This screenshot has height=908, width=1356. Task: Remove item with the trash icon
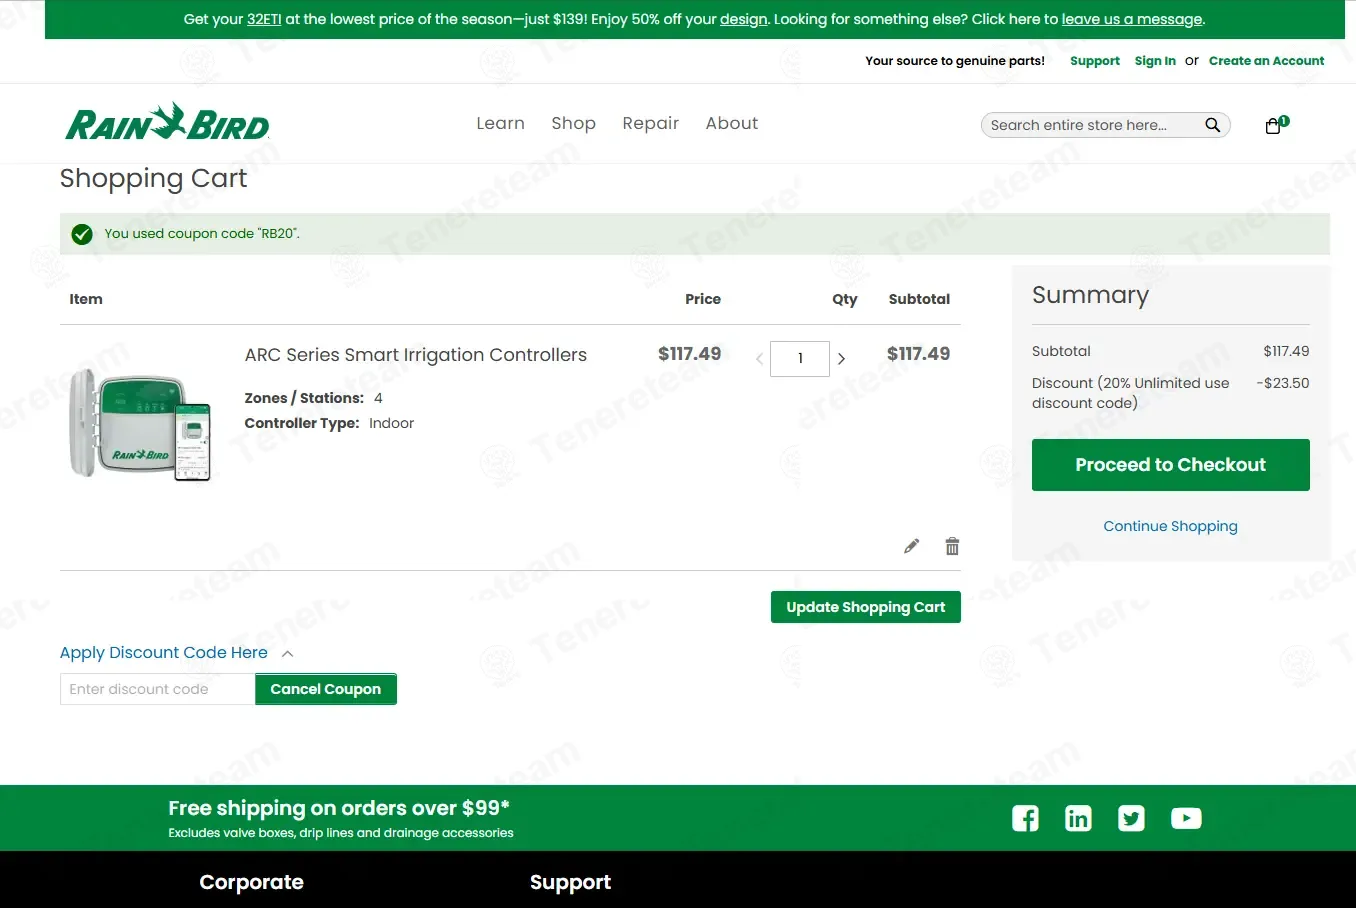tap(952, 546)
